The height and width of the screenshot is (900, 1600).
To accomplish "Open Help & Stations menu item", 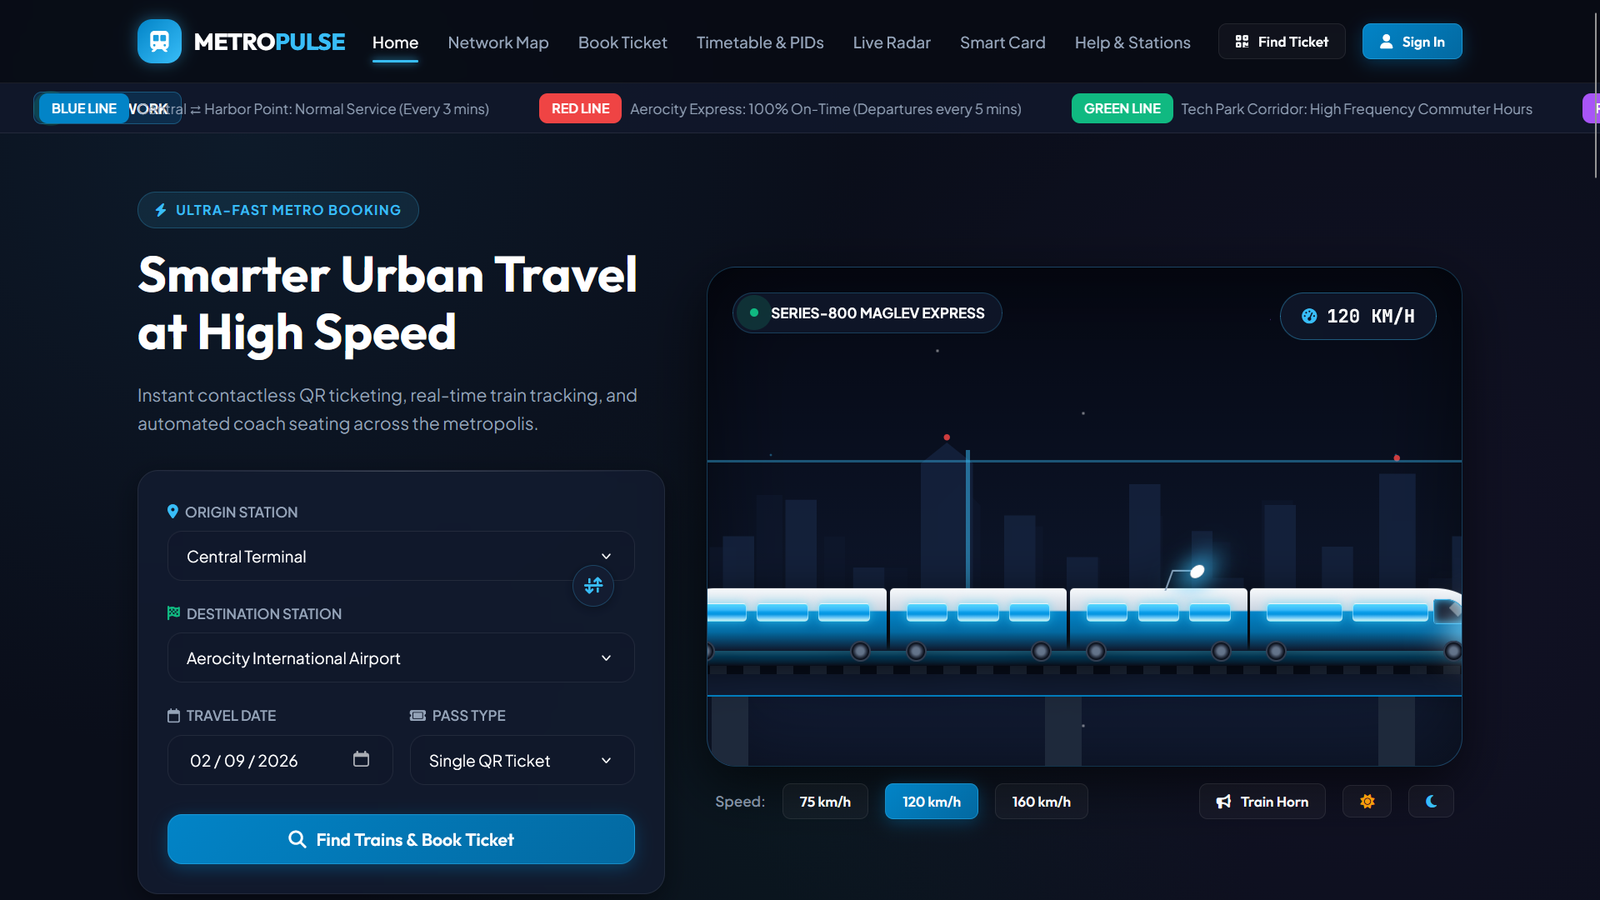I will click(x=1132, y=42).
